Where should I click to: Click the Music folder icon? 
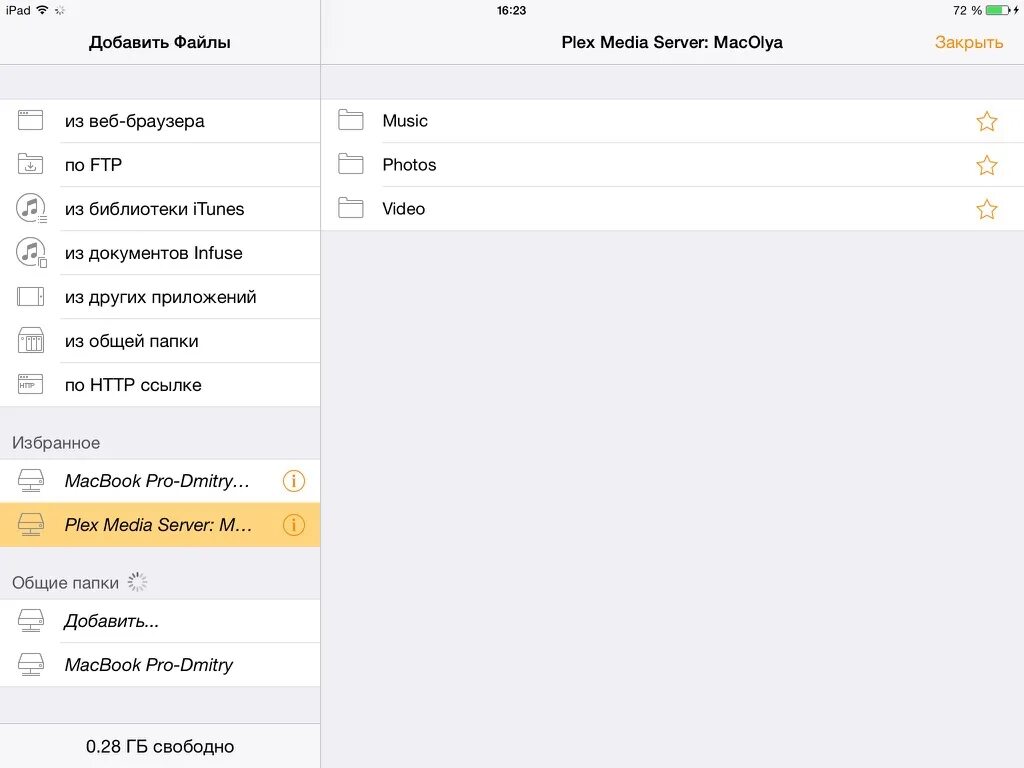[351, 120]
